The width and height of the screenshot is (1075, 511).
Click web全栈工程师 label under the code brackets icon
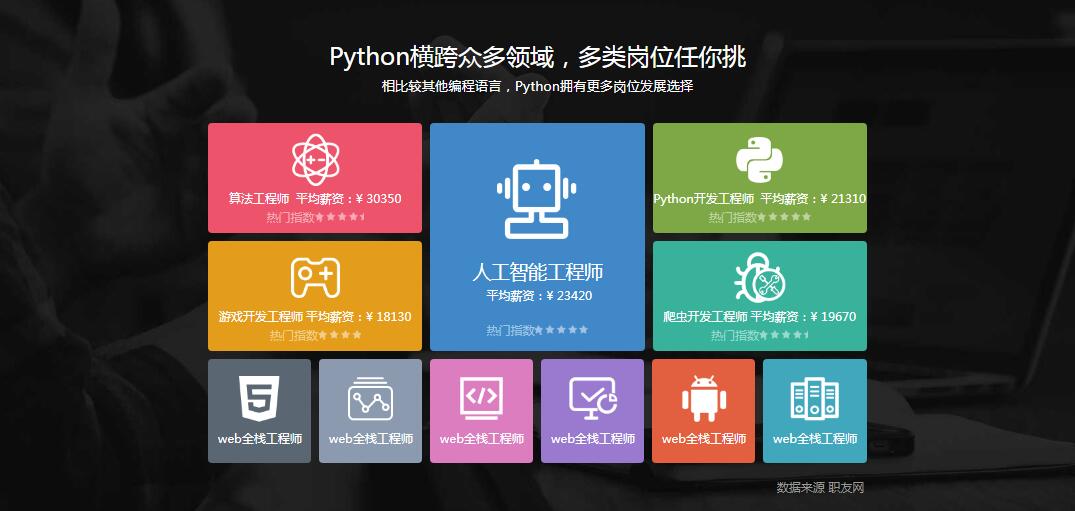(x=482, y=438)
